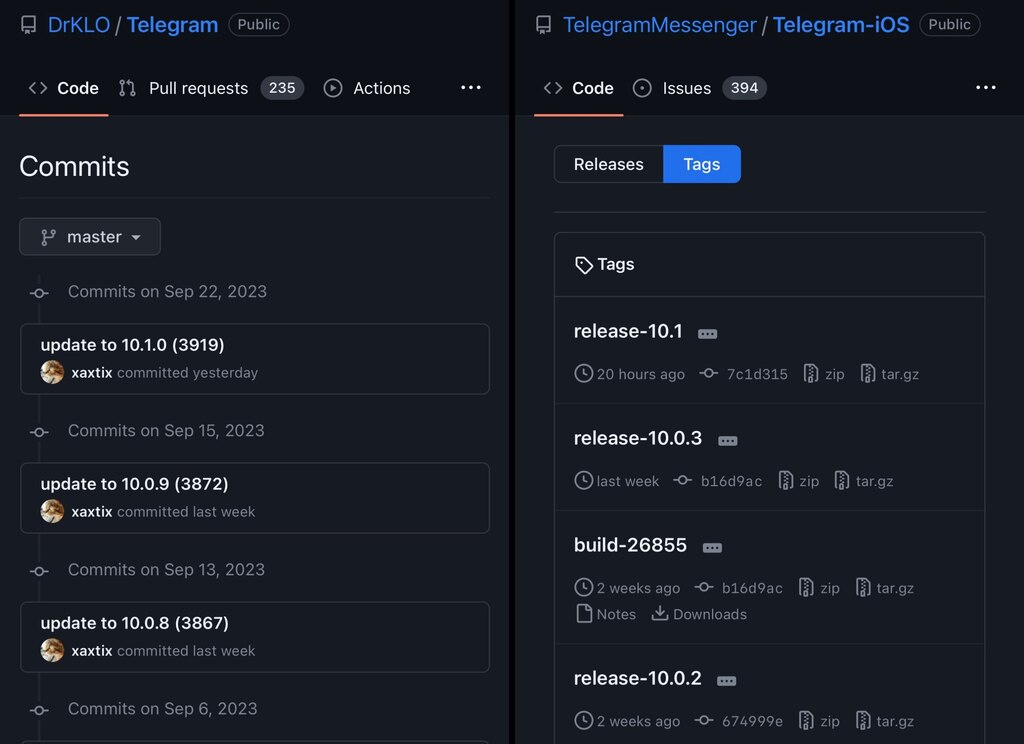Select the Tags button
This screenshot has height=744, width=1024.
point(701,164)
